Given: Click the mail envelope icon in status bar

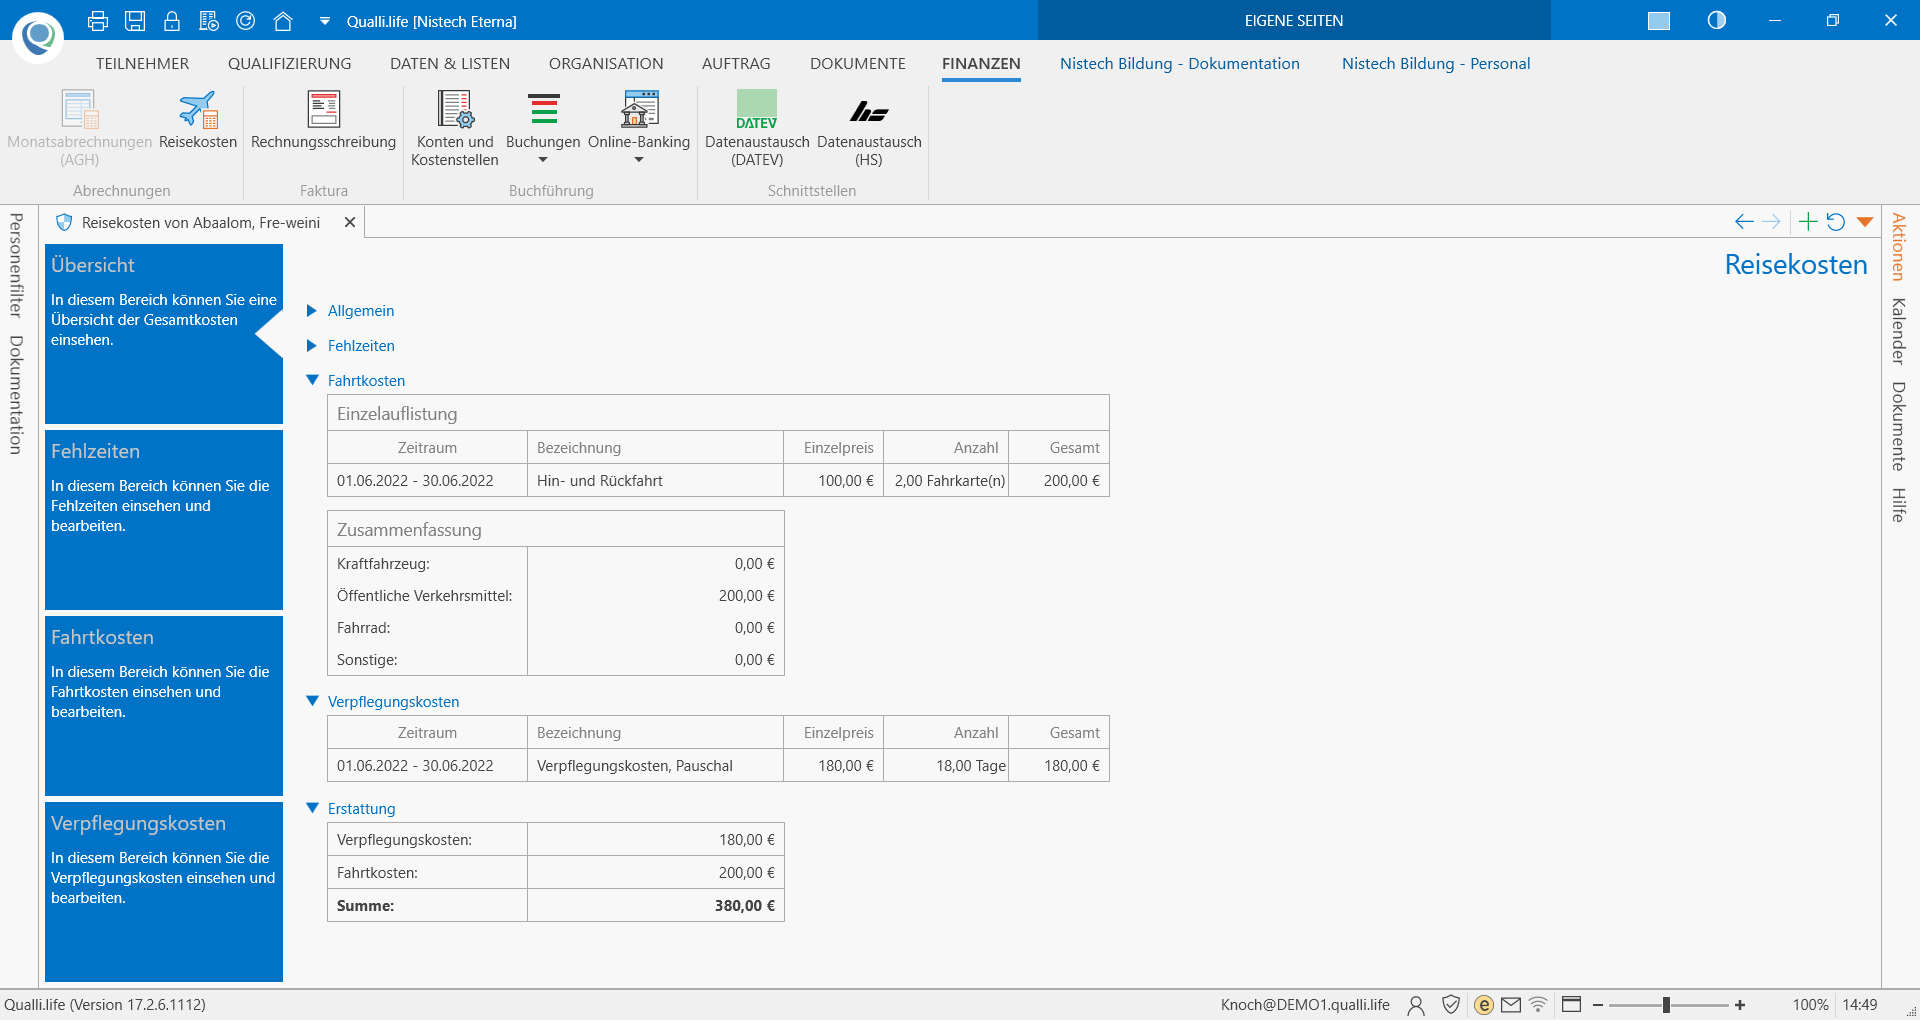Looking at the screenshot, I should pyautogui.click(x=1511, y=1005).
